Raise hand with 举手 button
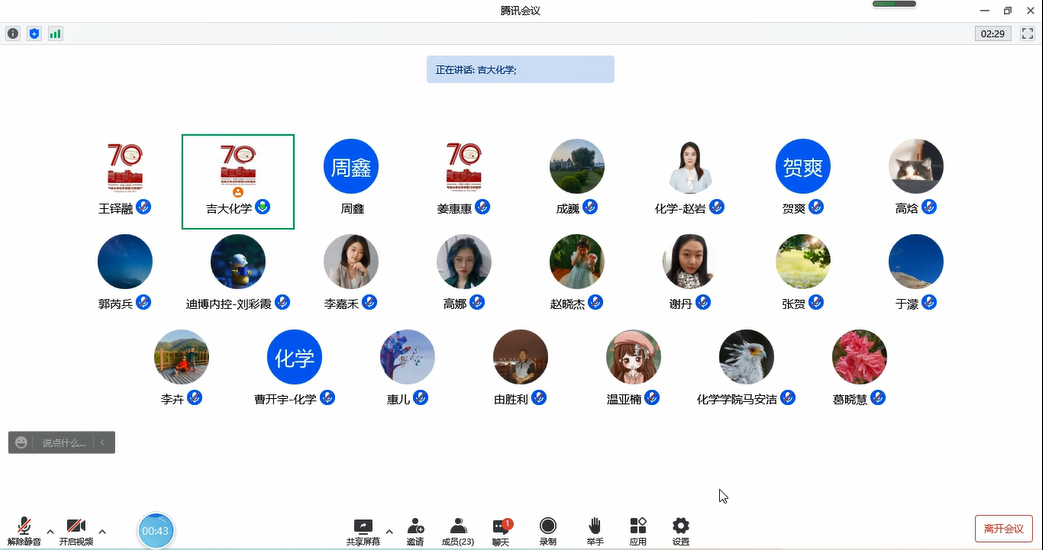1043x550 pixels. coord(595,531)
